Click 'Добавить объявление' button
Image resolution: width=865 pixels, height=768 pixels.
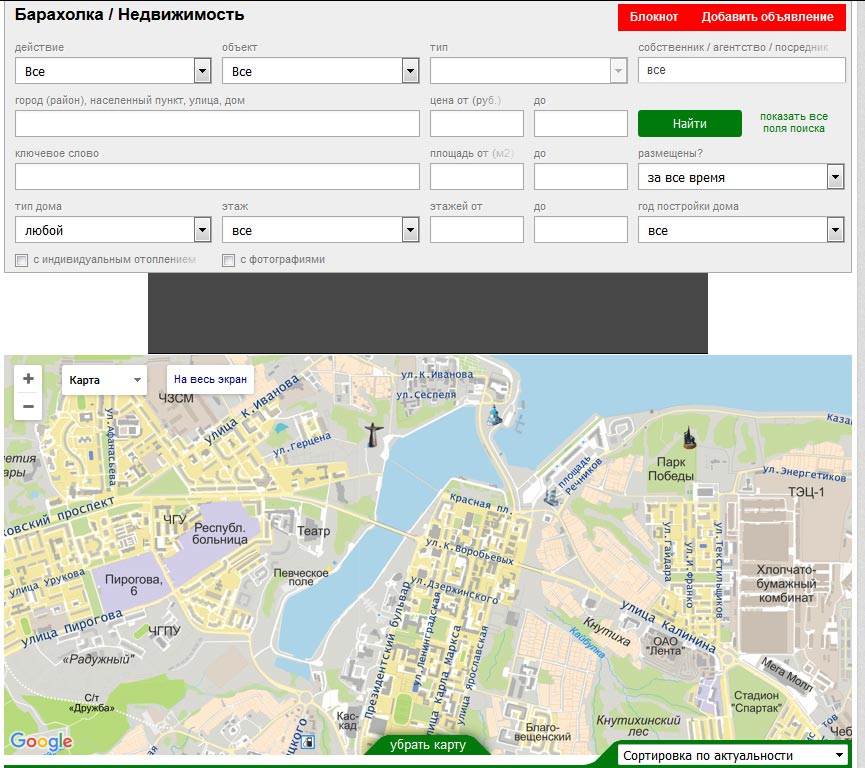[767, 17]
